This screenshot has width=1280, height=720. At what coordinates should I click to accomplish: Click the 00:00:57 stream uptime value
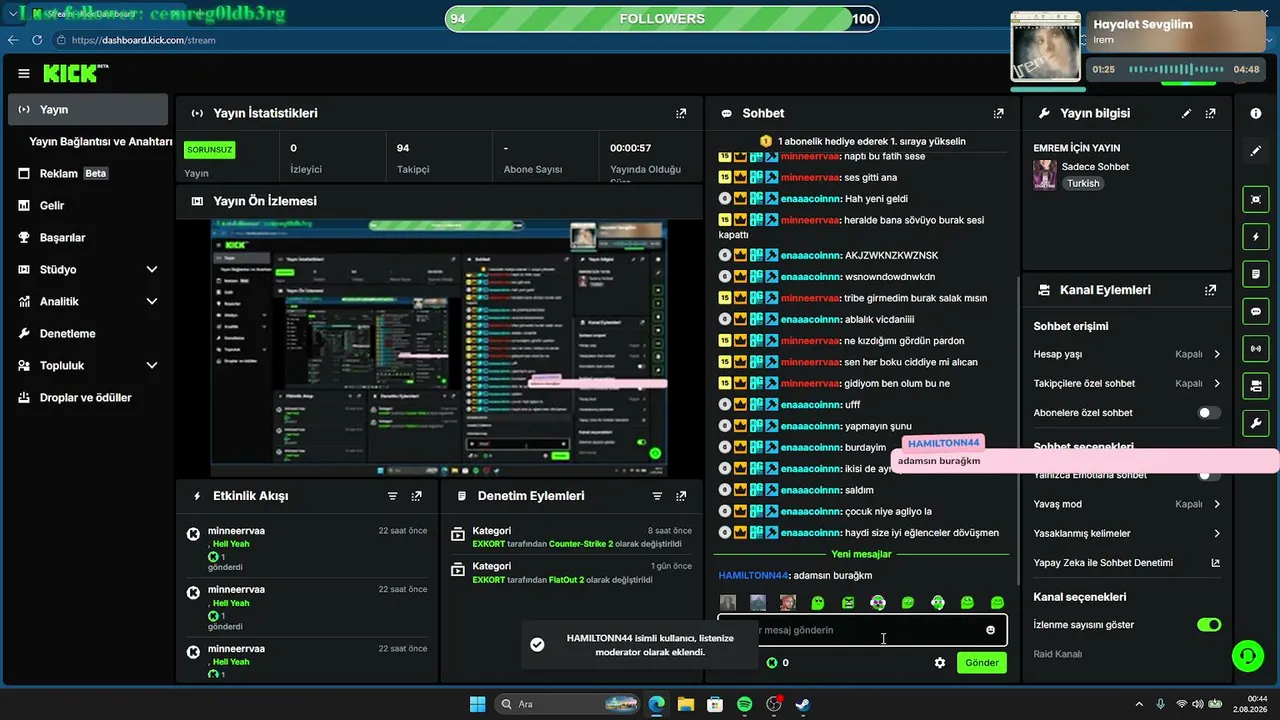pos(631,148)
